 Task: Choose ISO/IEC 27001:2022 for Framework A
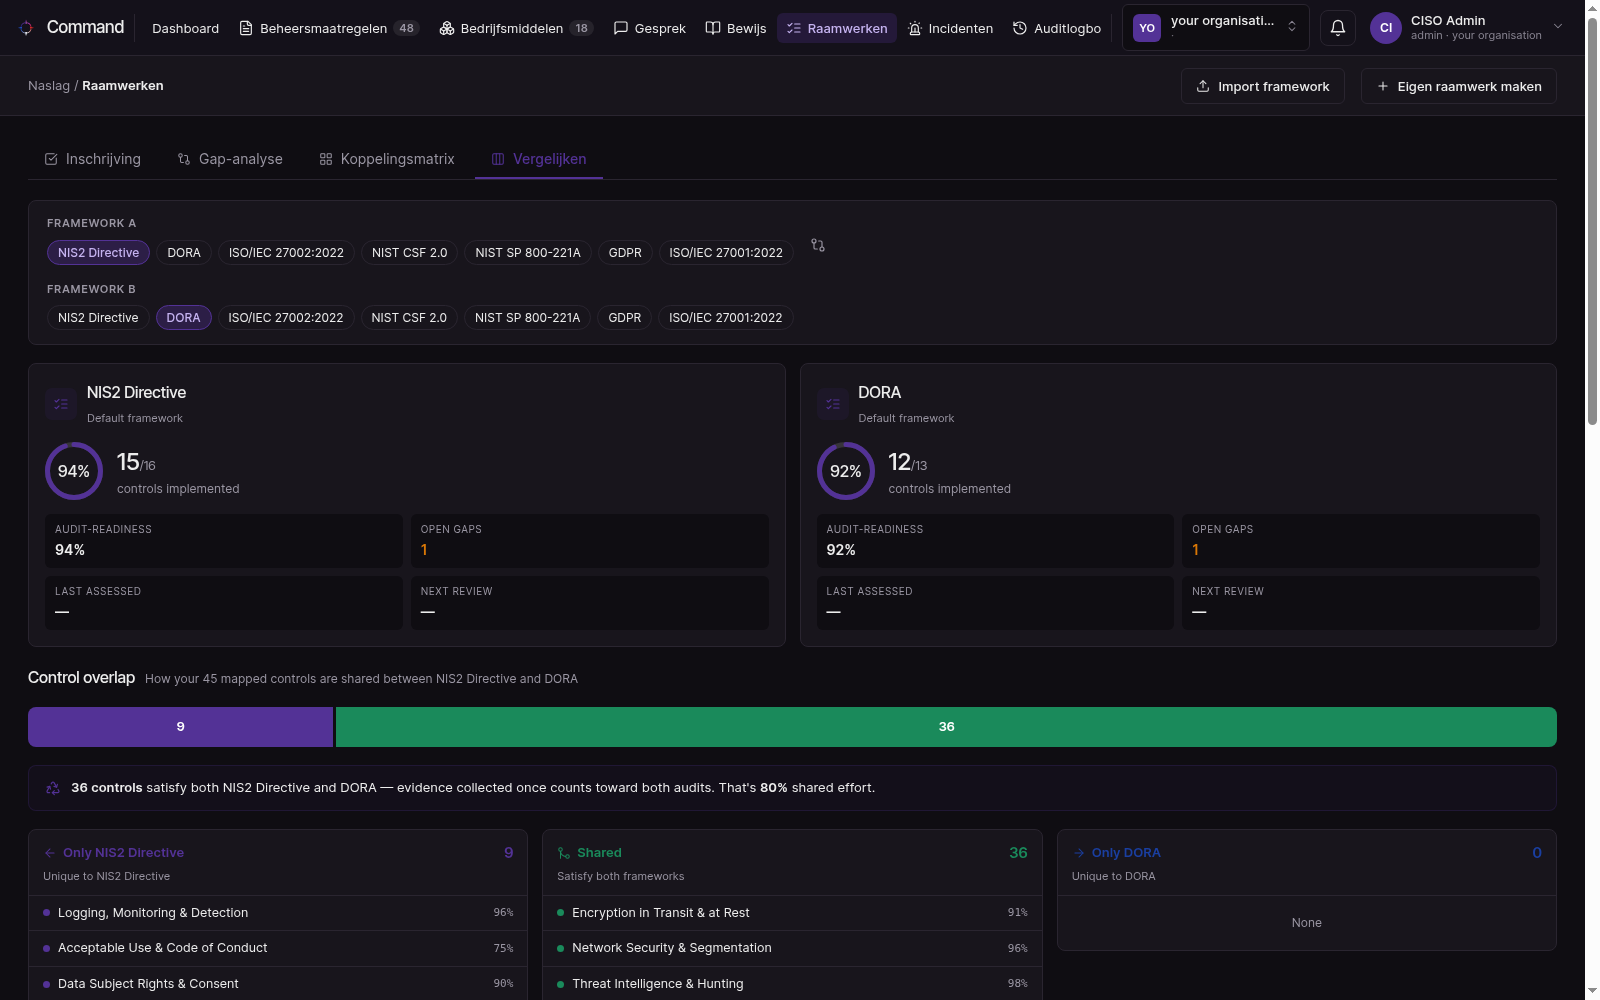click(x=726, y=253)
